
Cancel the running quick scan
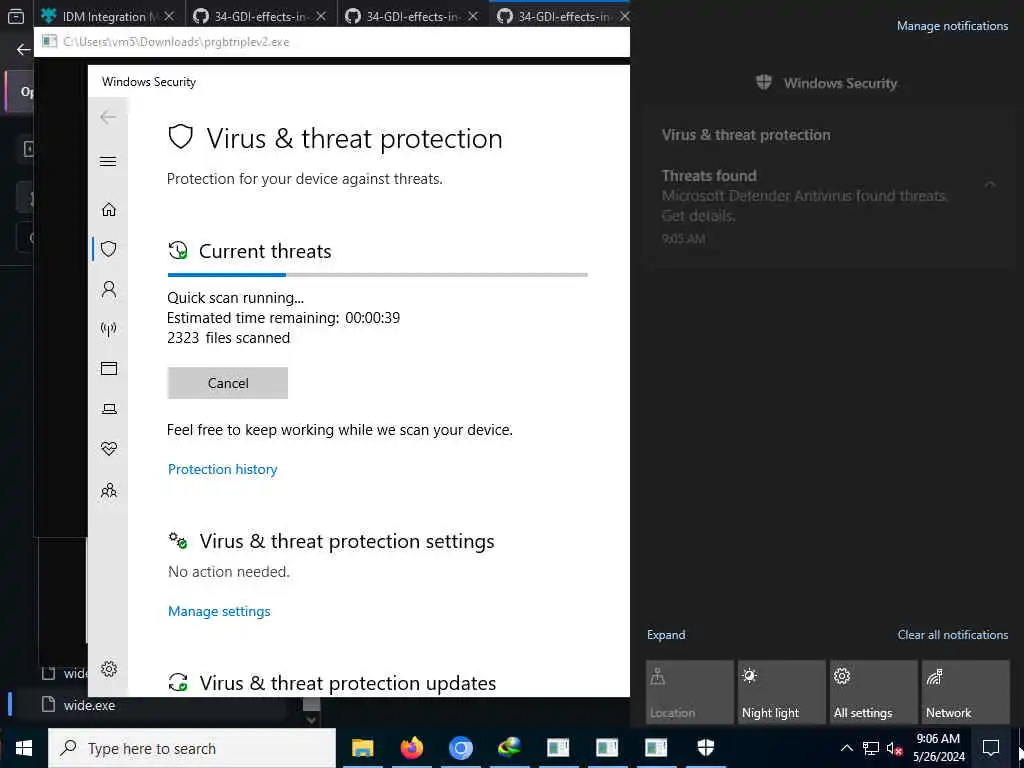227,383
